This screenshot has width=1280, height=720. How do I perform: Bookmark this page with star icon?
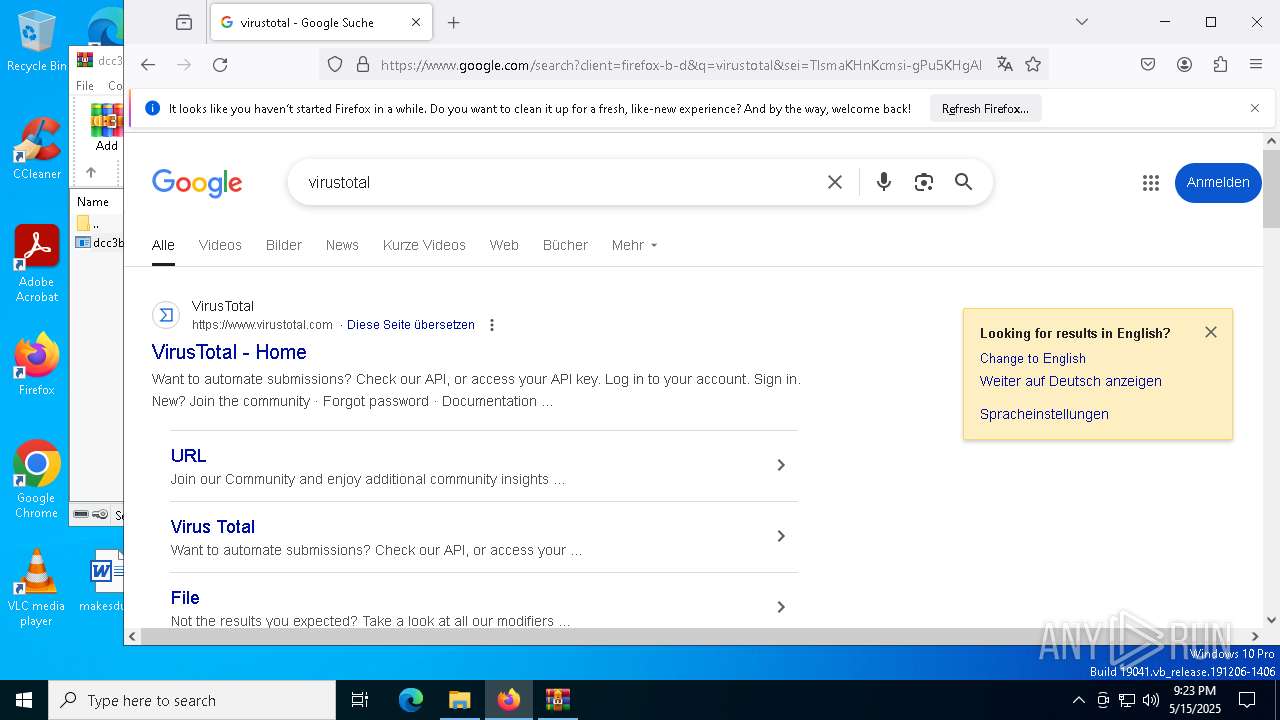pyautogui.click(x=1033, y=64)
